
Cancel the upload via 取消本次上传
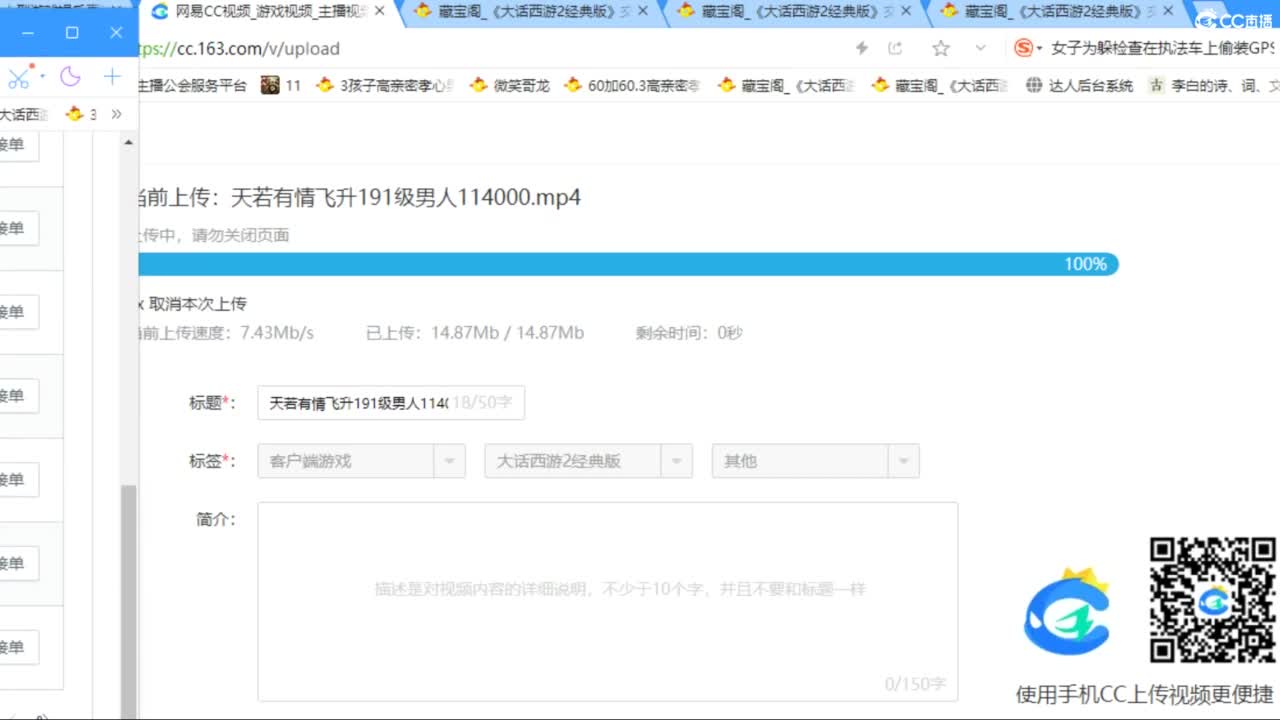[x=192, y=303]
